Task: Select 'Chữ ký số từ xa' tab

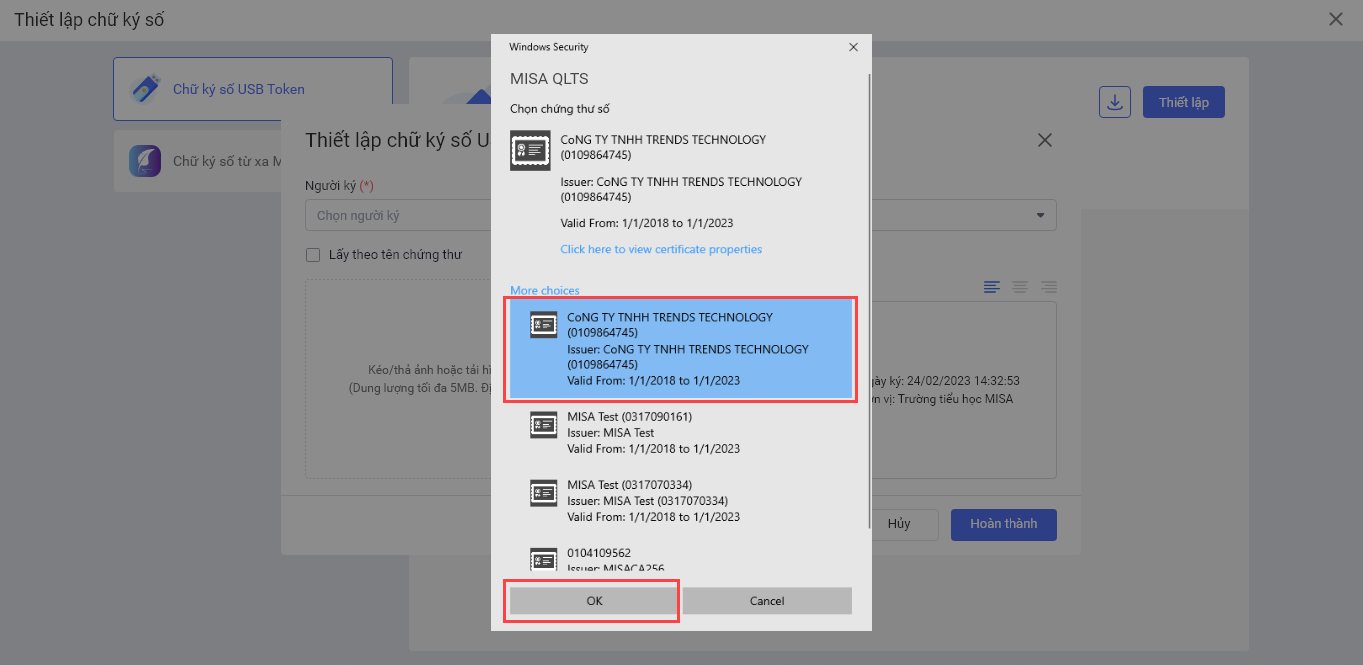Action: pos(253,161)
